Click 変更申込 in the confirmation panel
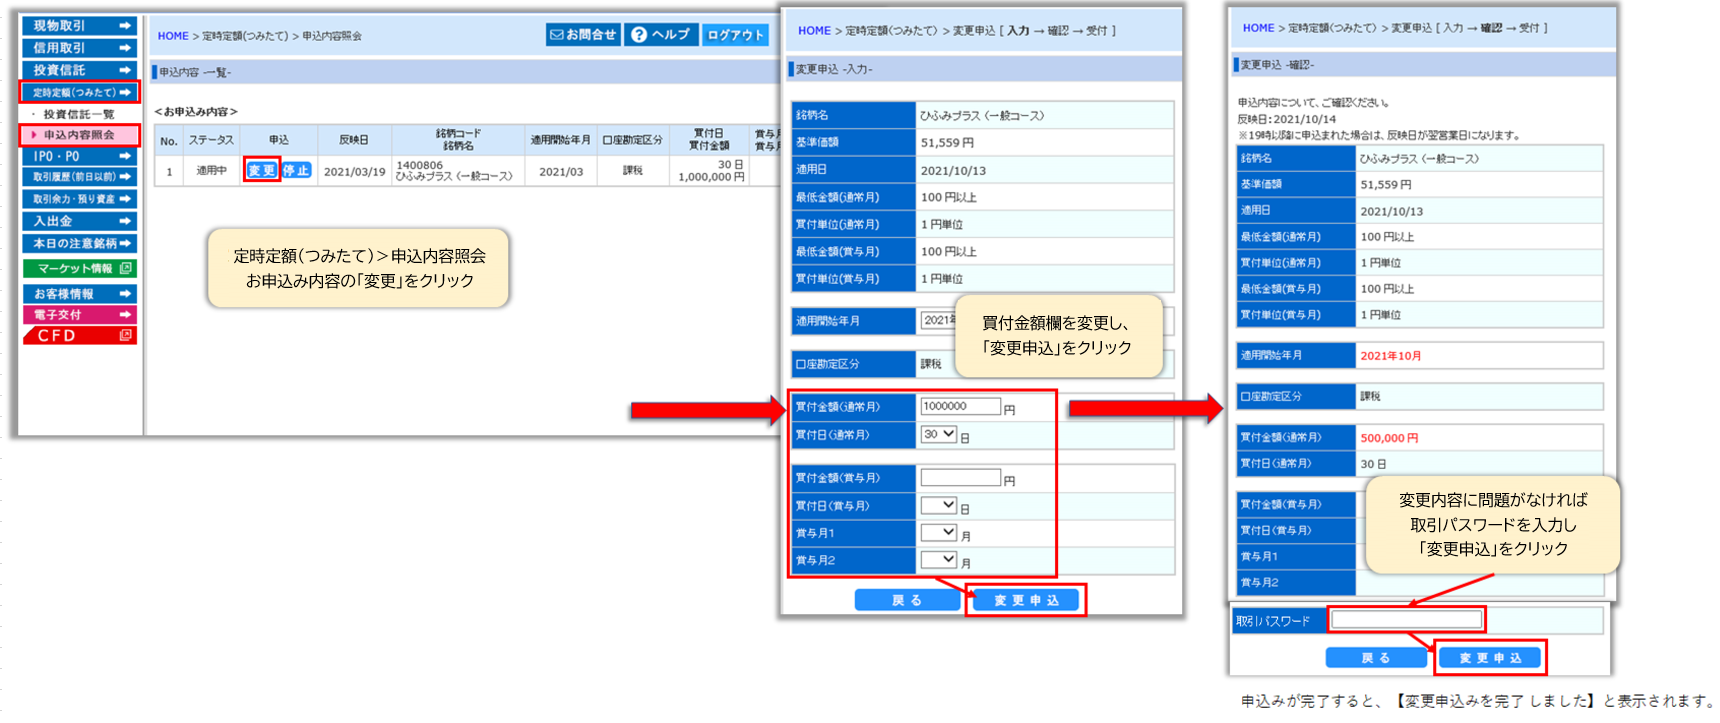1720x723 pixels. point(1490,658)
